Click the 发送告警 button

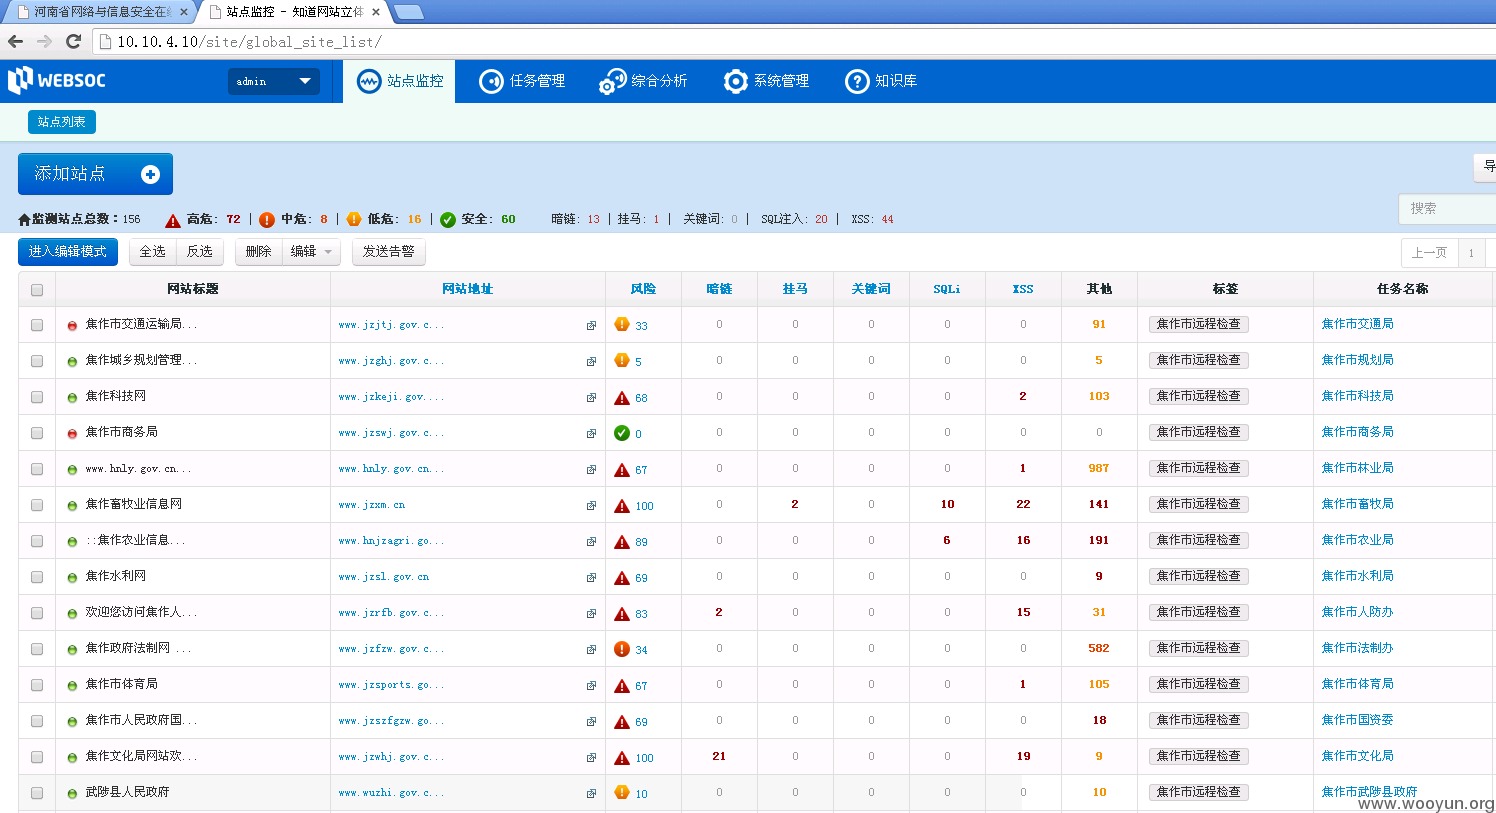(389, 252)
